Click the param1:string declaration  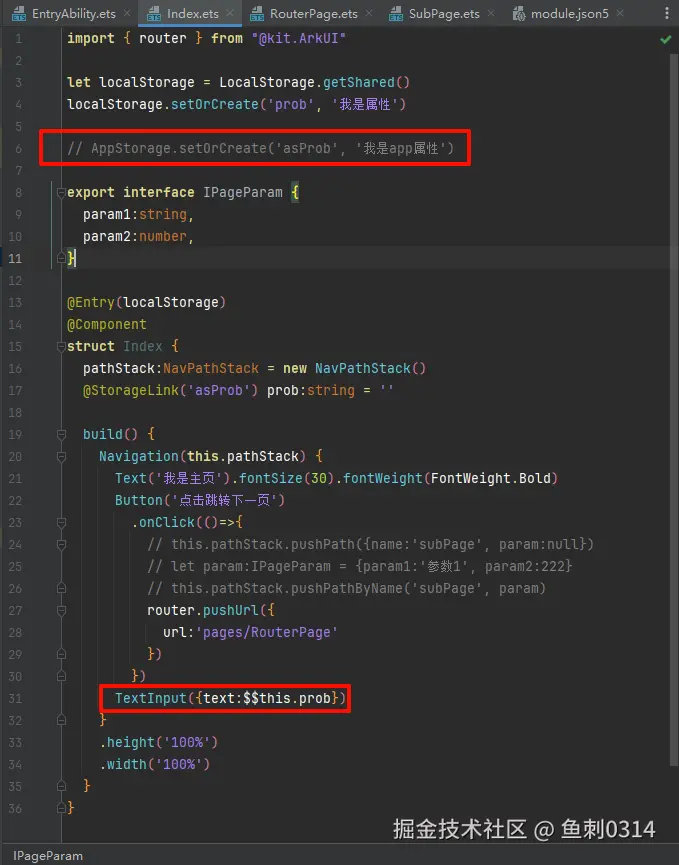tap(138, 215)
